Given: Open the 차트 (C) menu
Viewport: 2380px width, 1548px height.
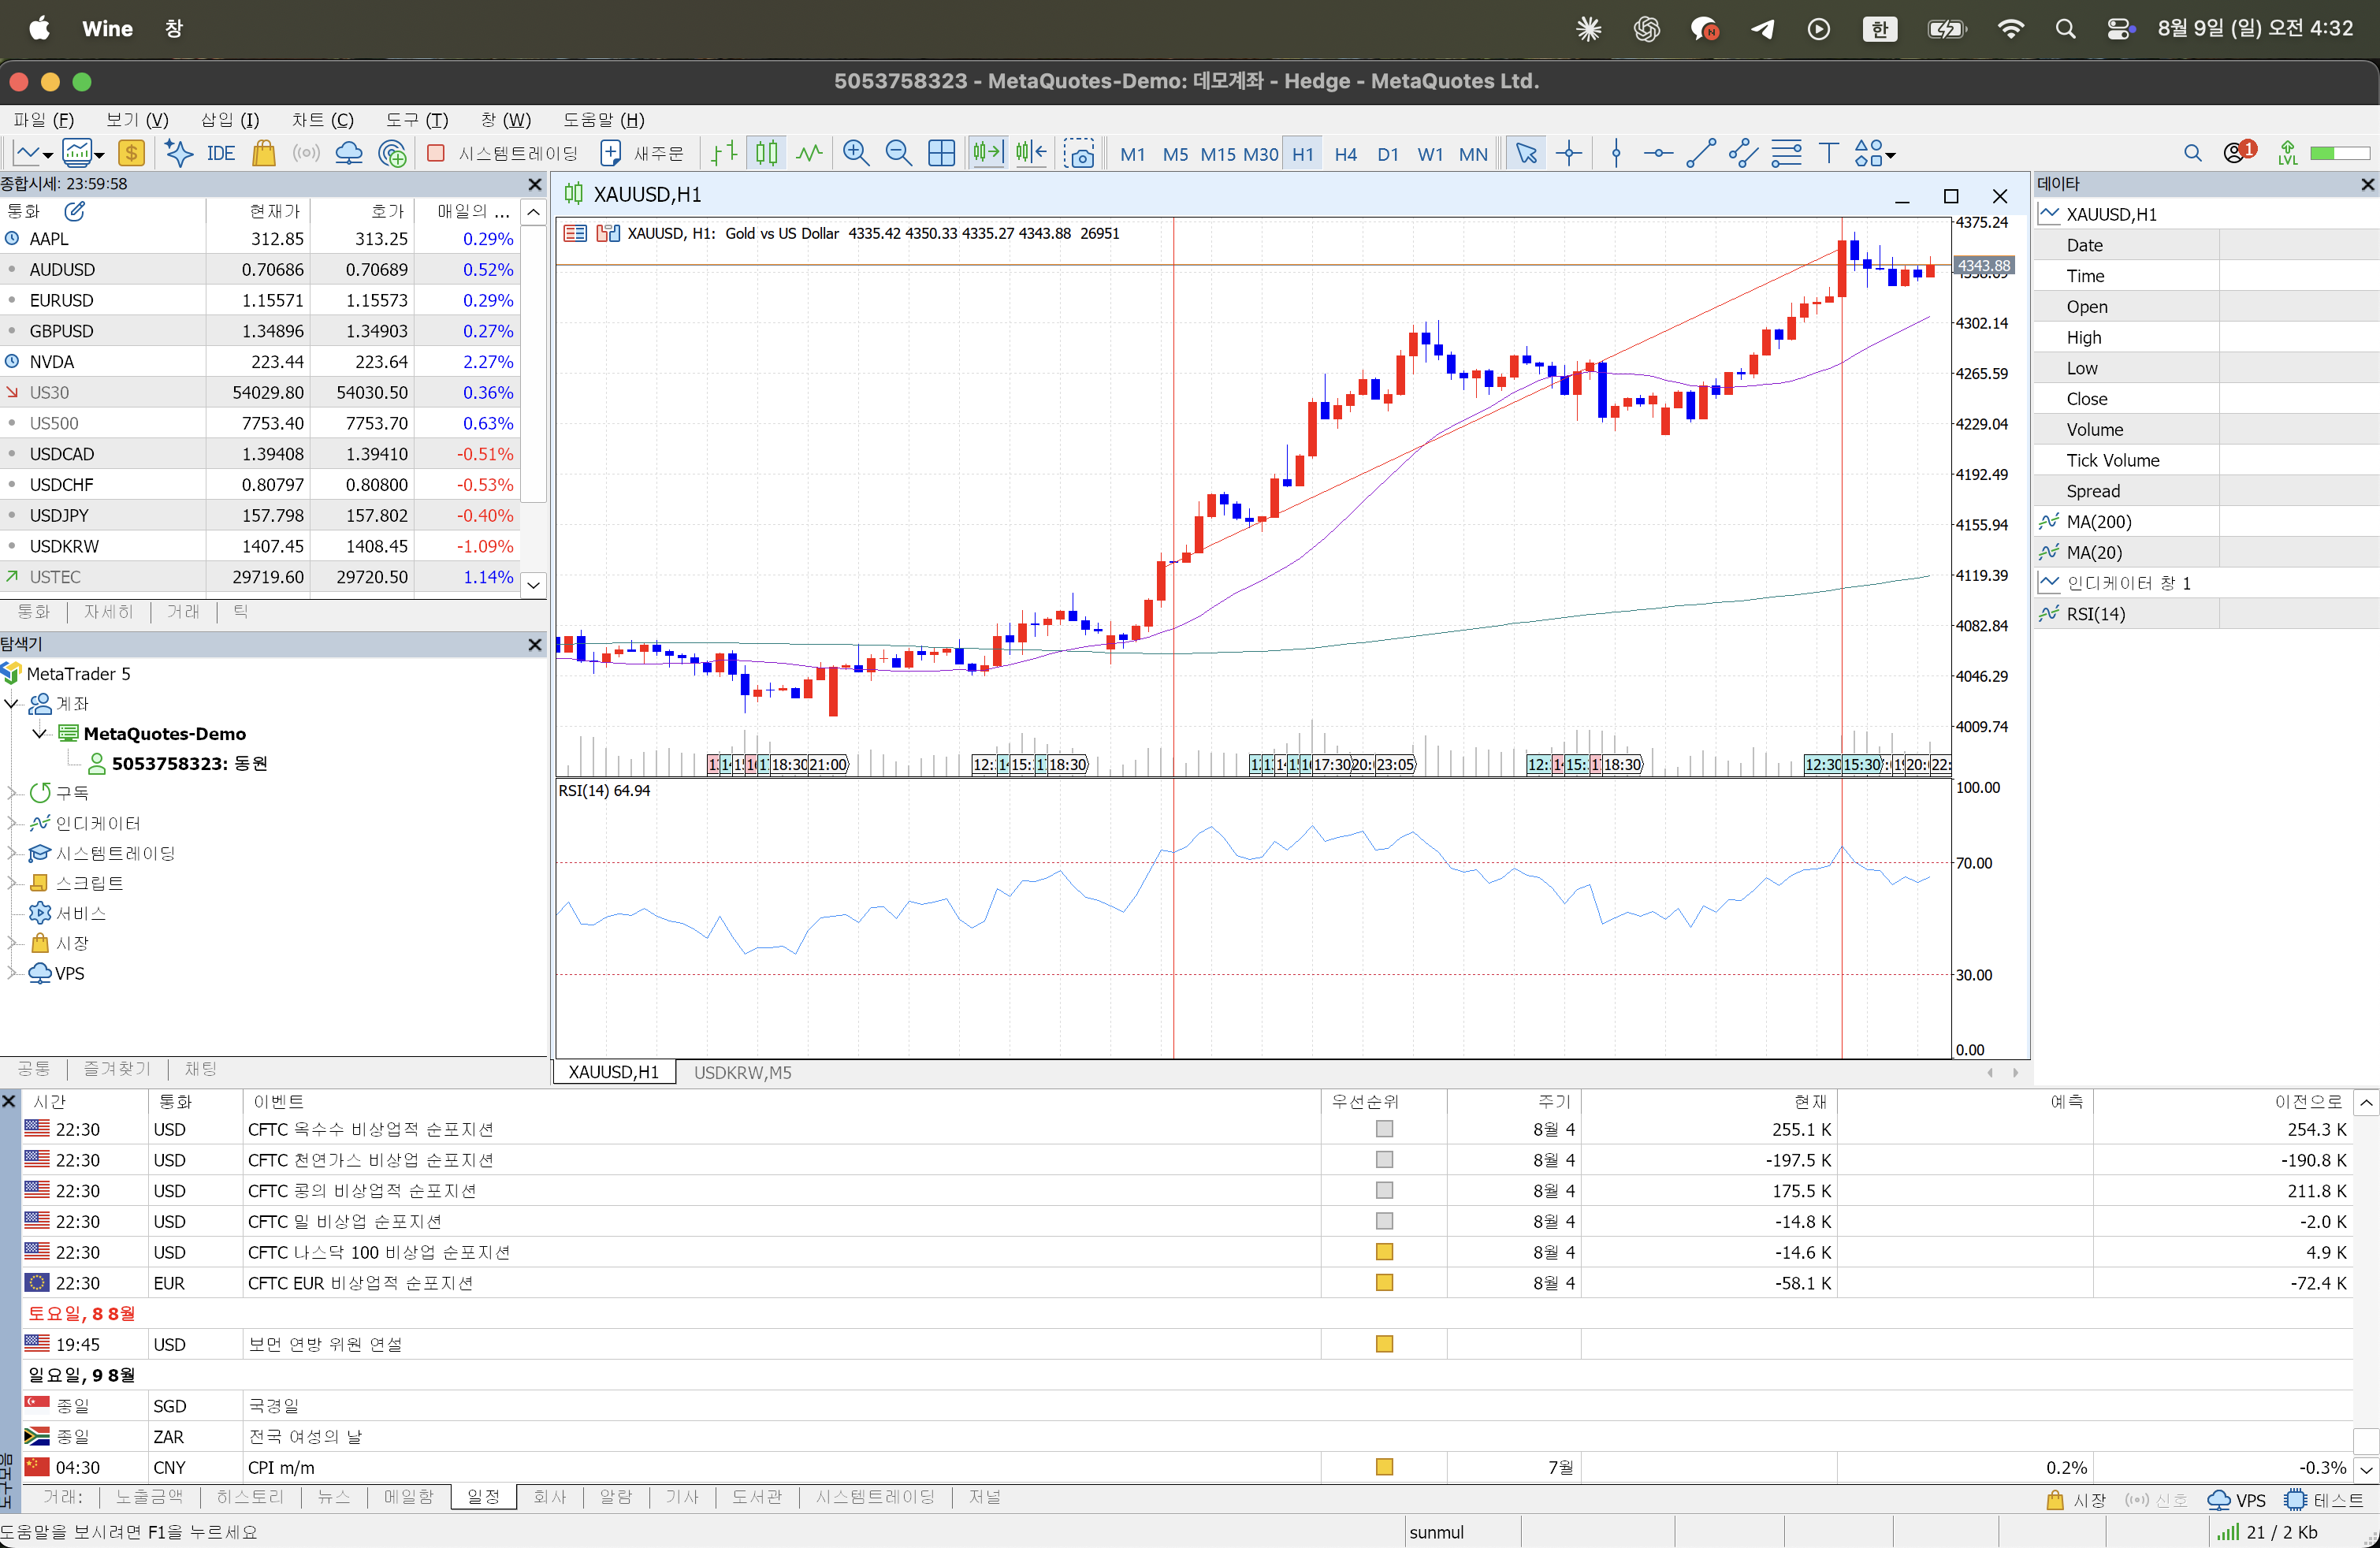Looking at the screenshot, I should 322,120.
